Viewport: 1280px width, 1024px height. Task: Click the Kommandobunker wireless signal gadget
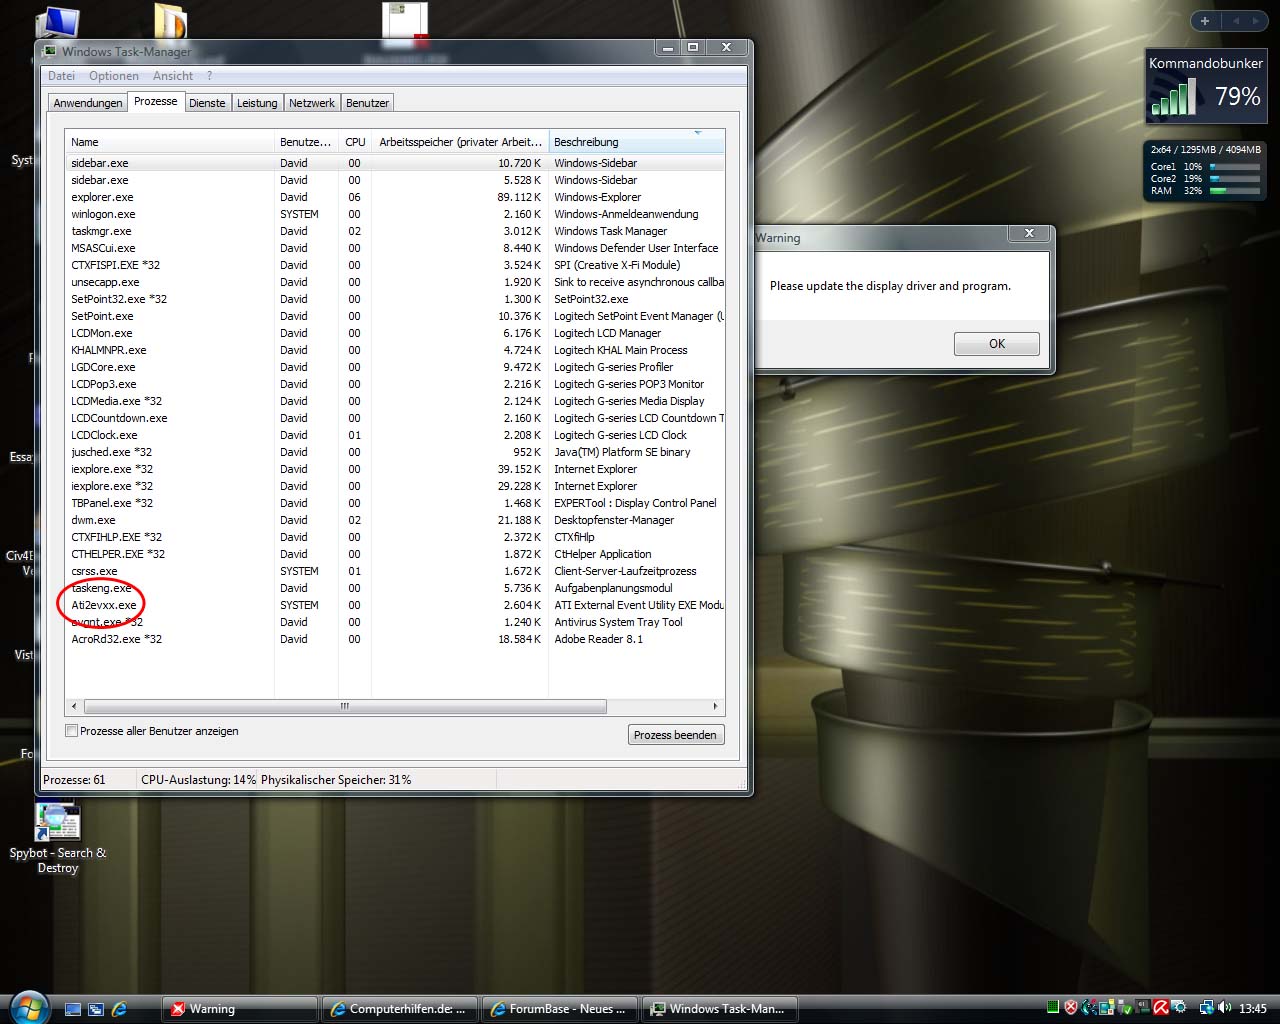point(1205,87)
